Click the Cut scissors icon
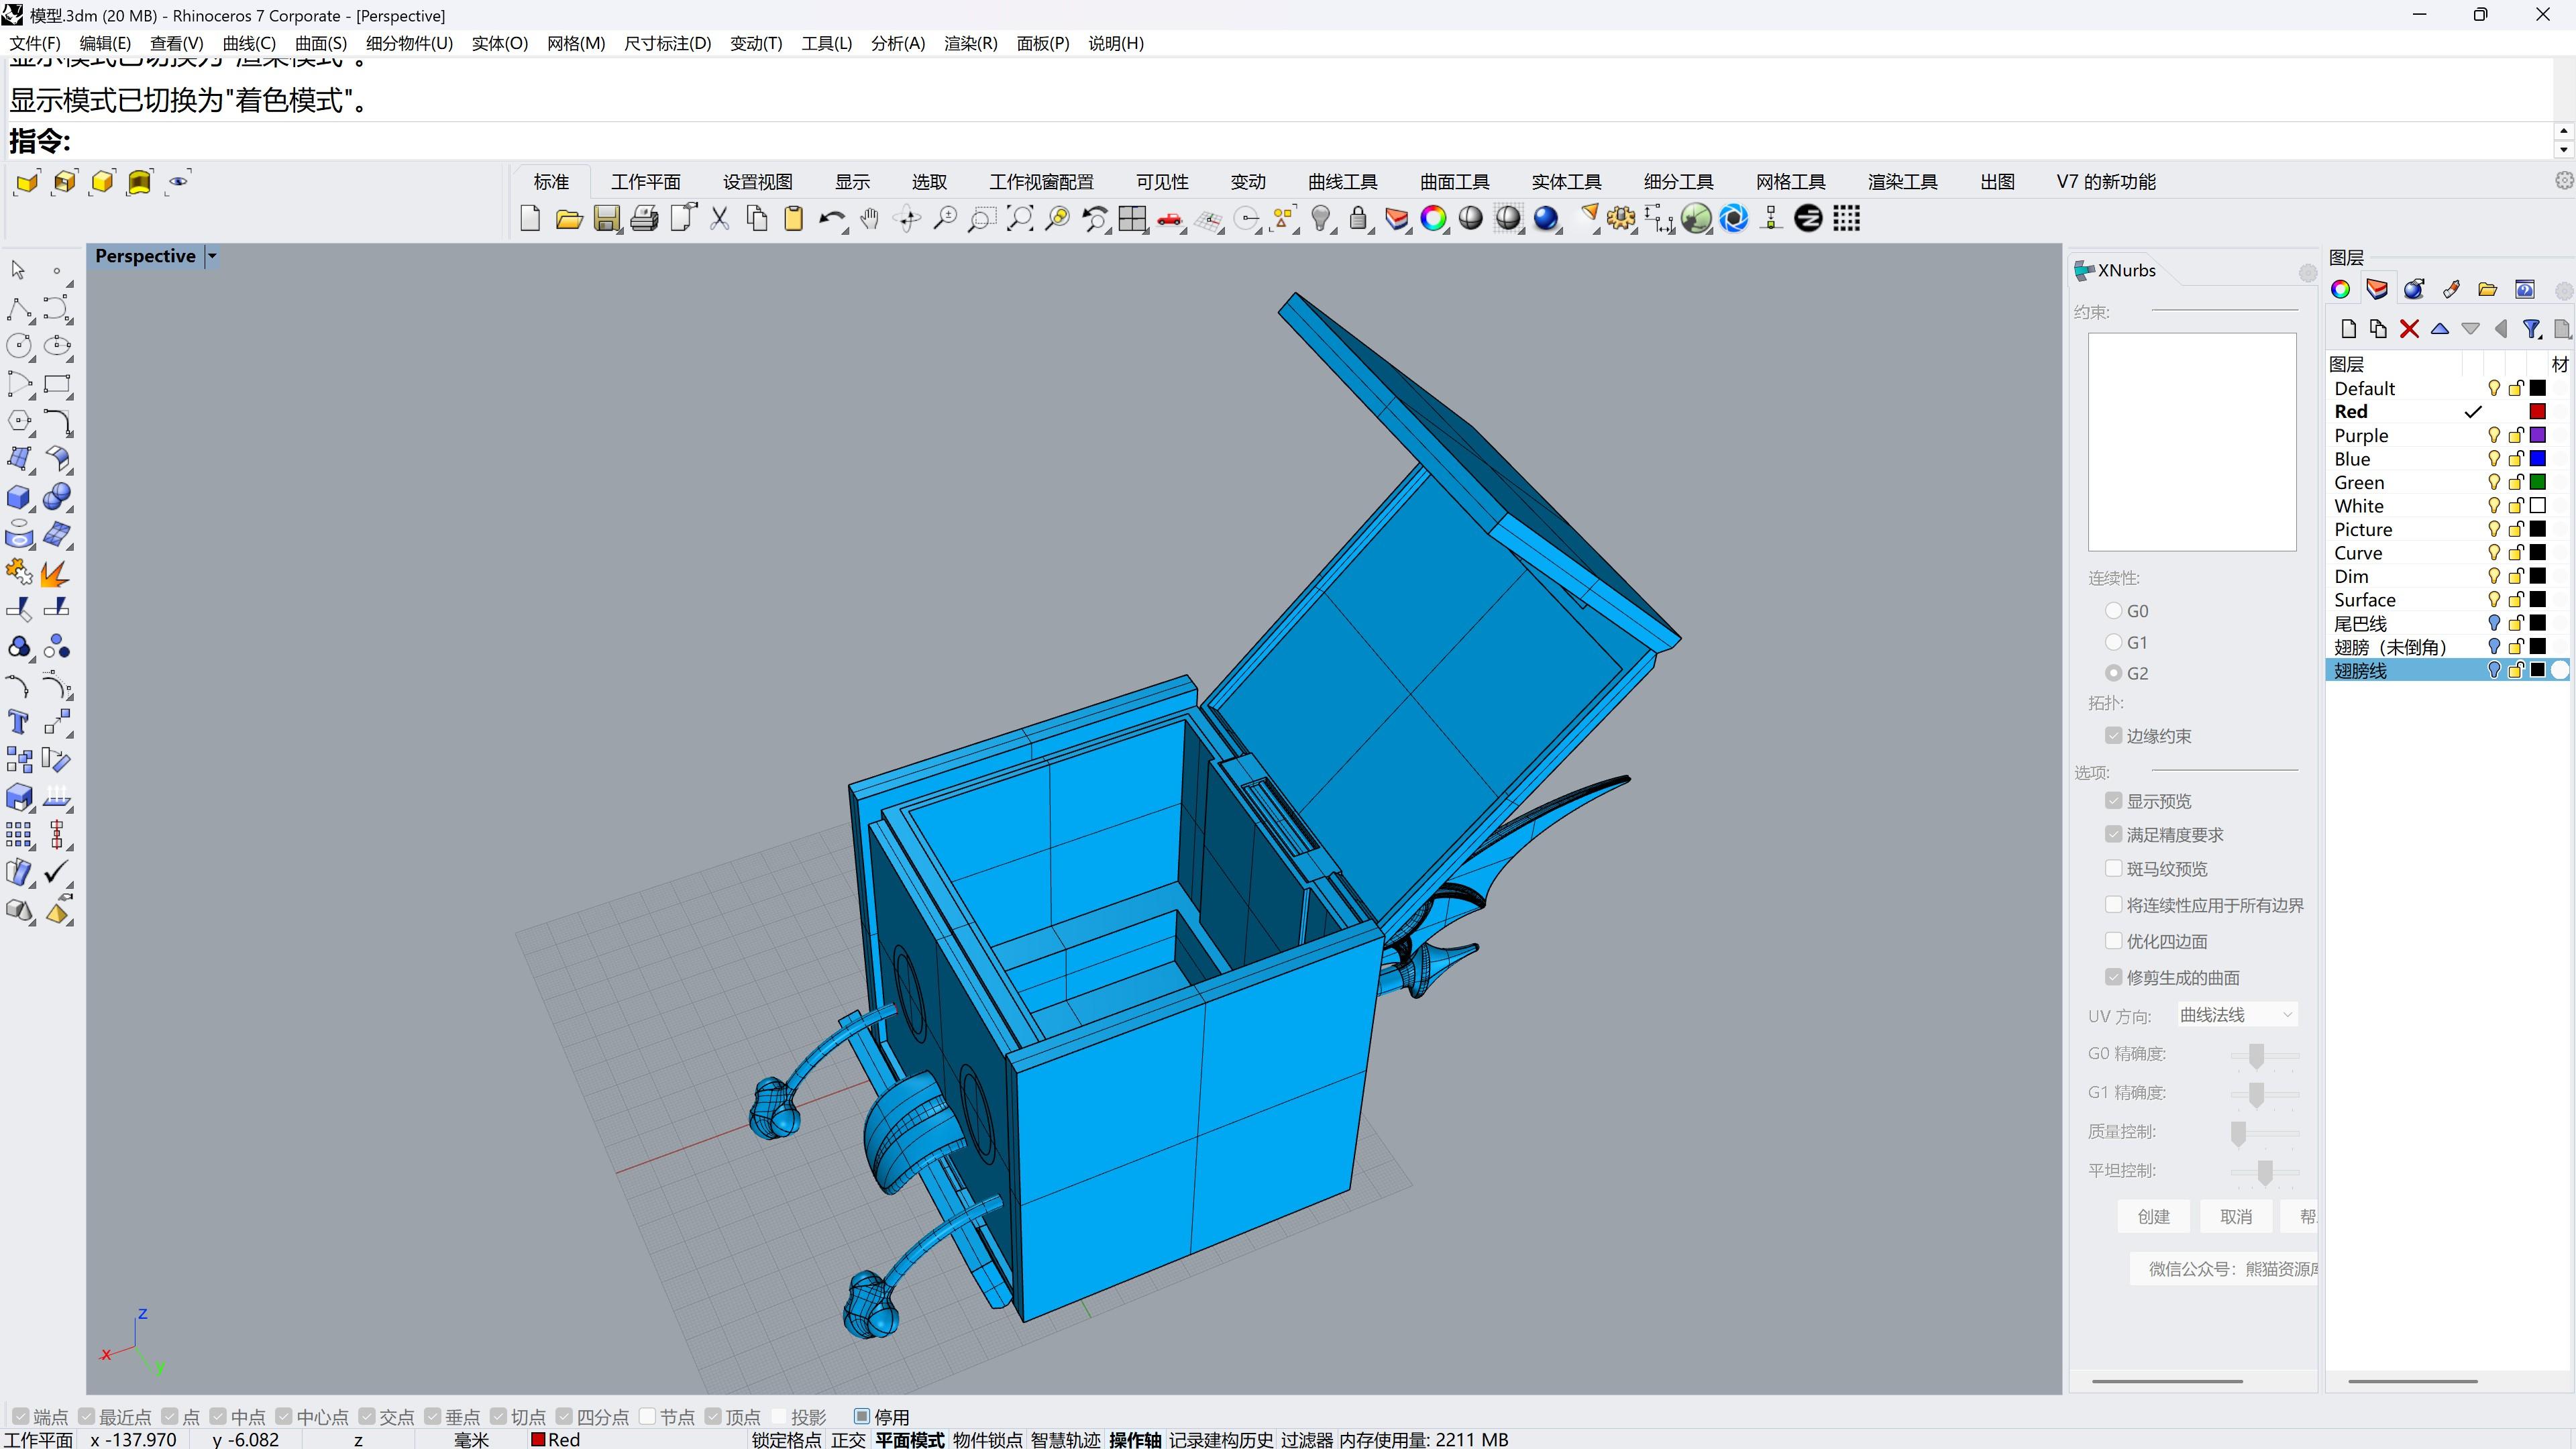Viewport: 2576px width, 1449px height. click(x=719, y=218)
